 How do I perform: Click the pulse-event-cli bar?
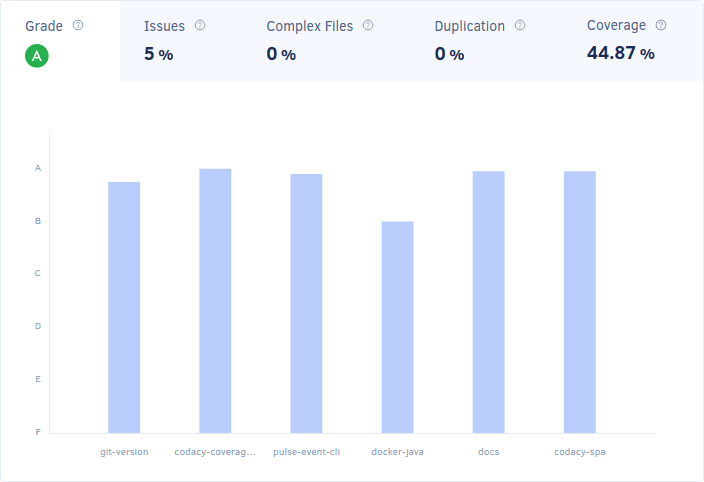[x=306, y=303]
